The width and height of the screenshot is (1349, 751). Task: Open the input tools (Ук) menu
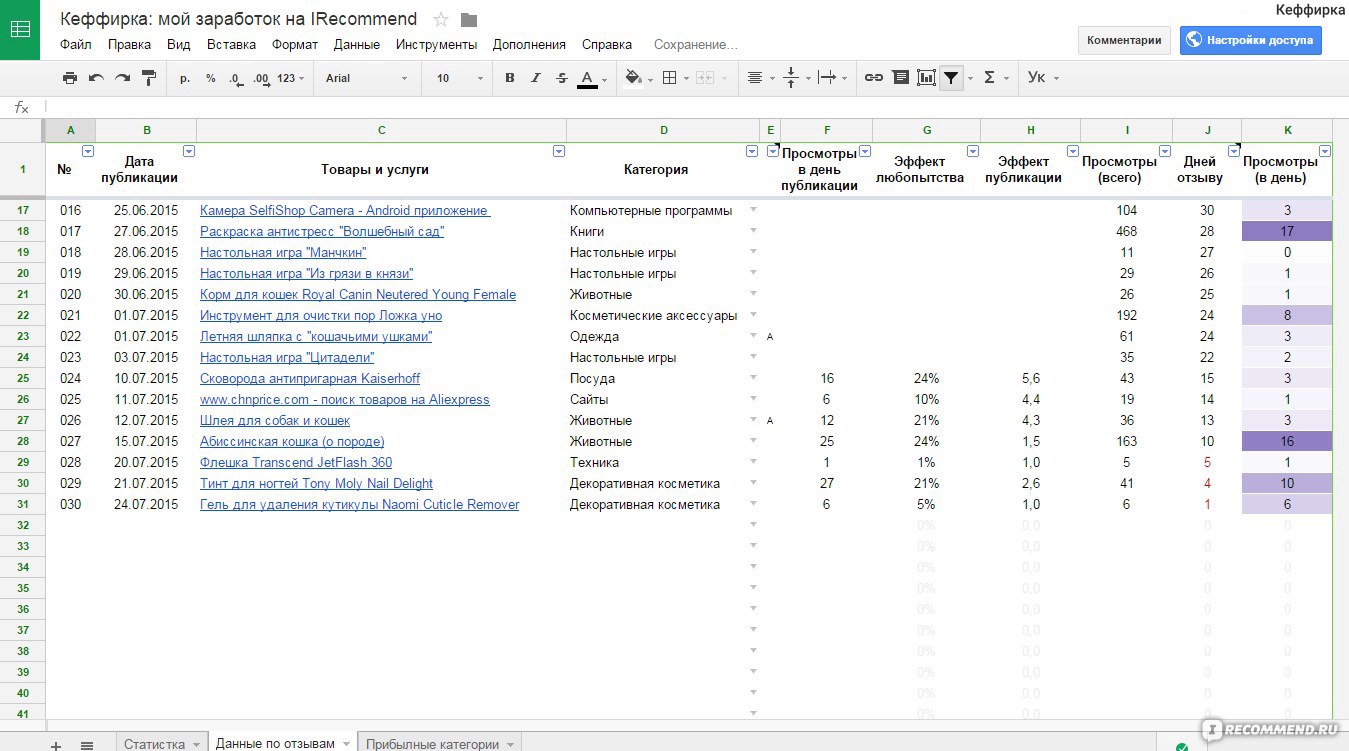[1043, 78]
